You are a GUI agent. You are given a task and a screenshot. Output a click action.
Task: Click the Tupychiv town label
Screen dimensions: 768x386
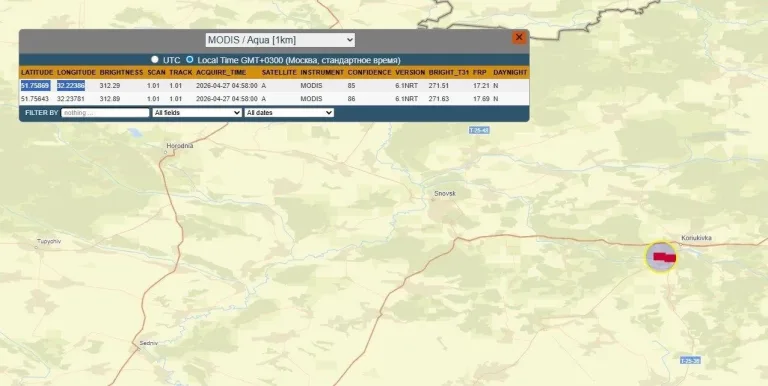click(48, 241)
